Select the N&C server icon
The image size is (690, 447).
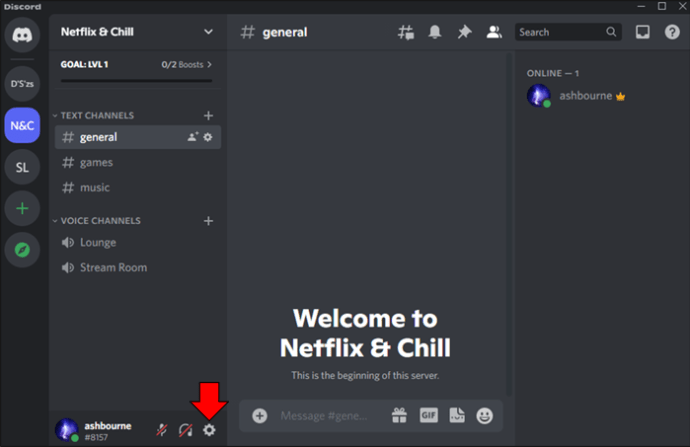[22, 125]
